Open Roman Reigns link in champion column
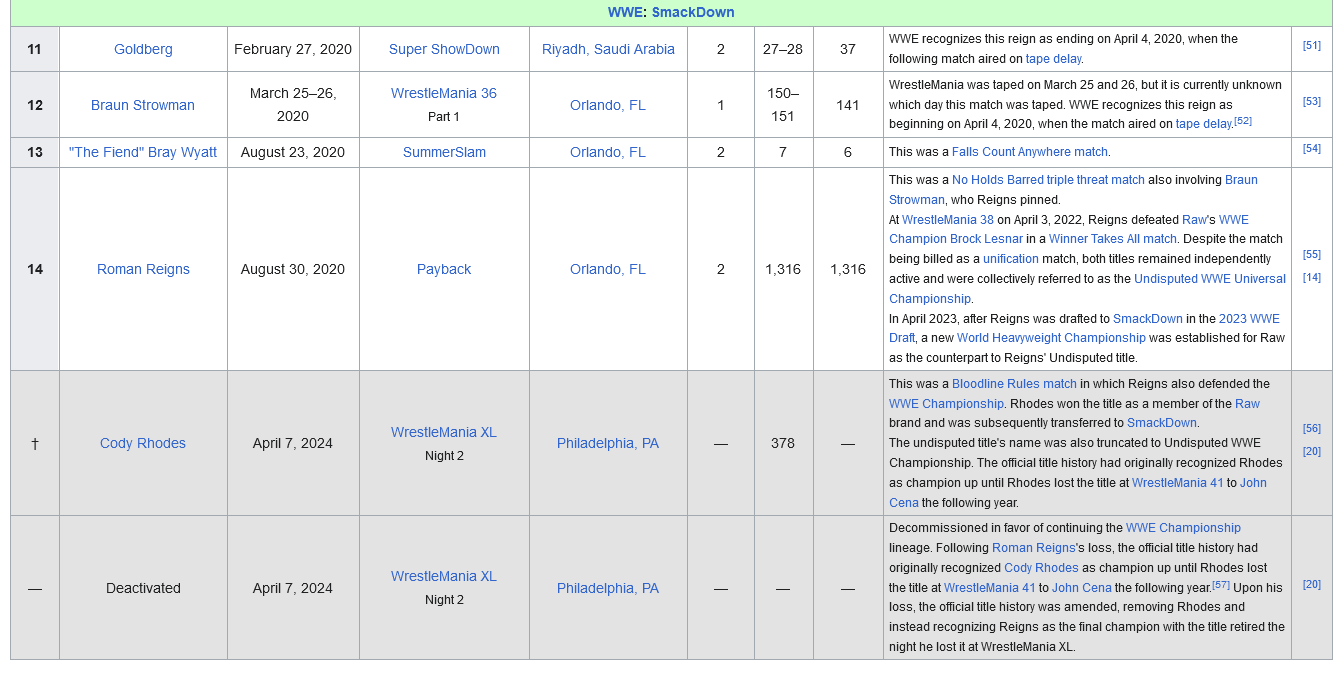Image resolution: width=1337 pixels, height=683 pixels. pos(143,269)
